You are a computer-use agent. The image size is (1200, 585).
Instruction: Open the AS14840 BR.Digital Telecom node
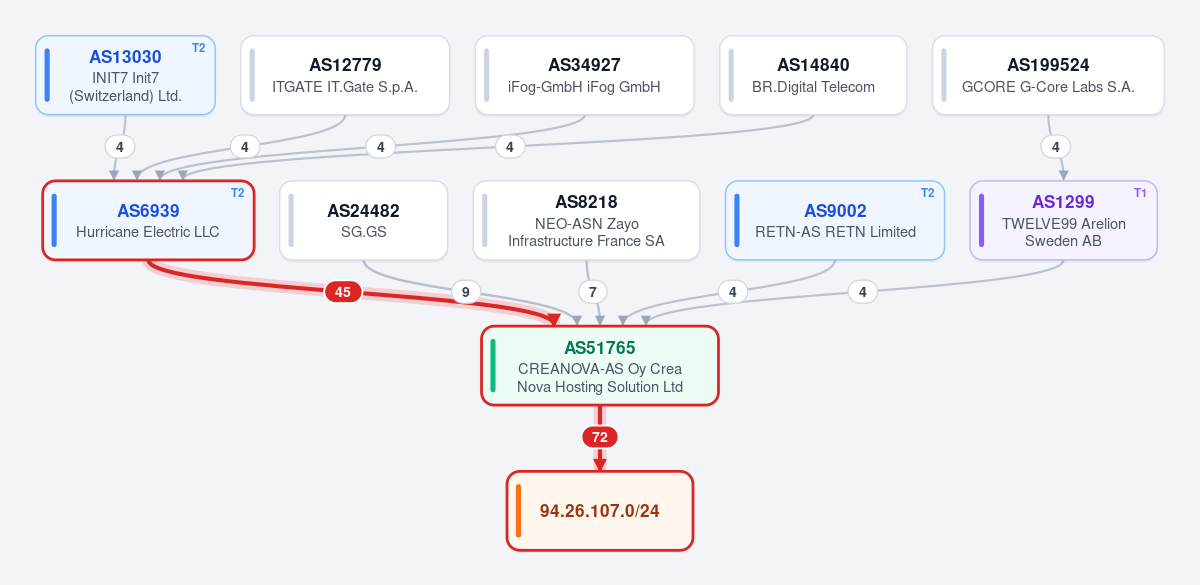(813, 75)
